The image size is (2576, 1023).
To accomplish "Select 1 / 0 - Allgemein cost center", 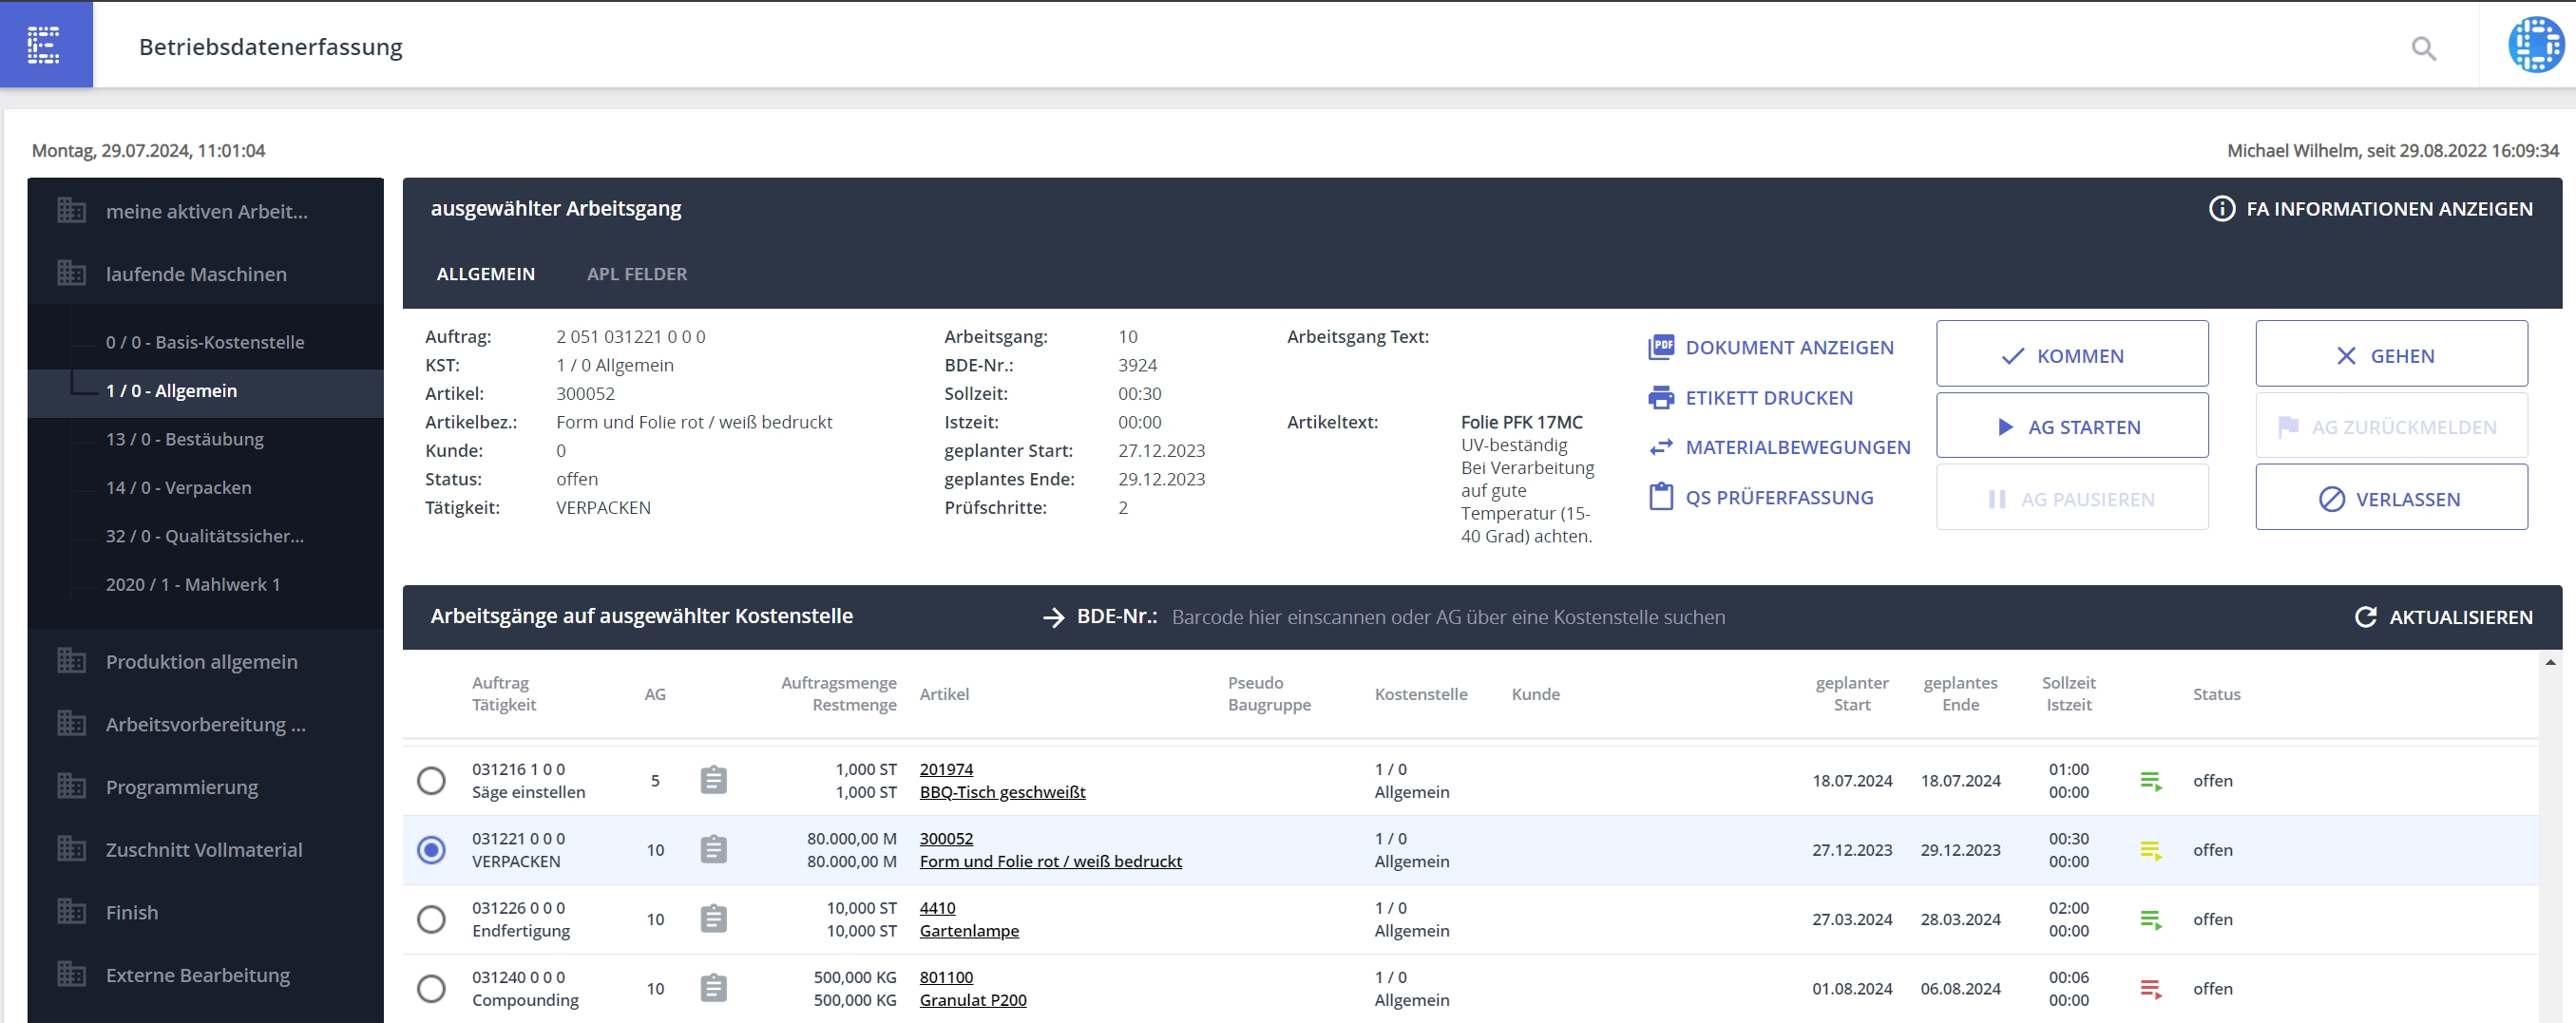I will pos(206,391).
